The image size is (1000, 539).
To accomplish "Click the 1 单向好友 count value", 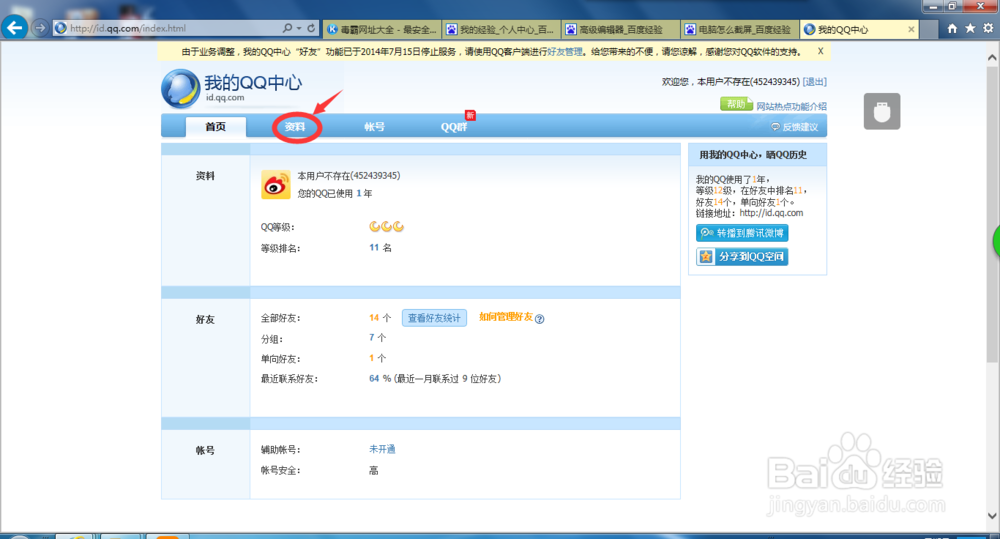I will [372, 358].
